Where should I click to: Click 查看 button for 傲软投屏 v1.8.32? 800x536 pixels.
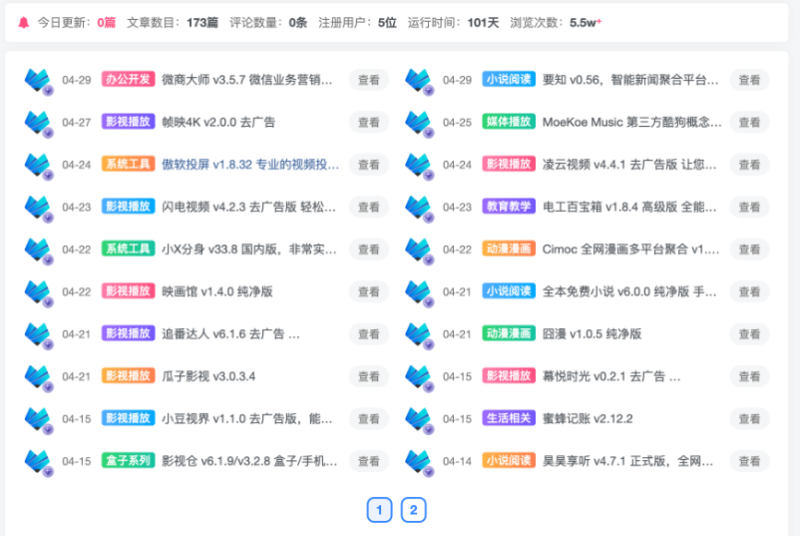click(369, 165)
